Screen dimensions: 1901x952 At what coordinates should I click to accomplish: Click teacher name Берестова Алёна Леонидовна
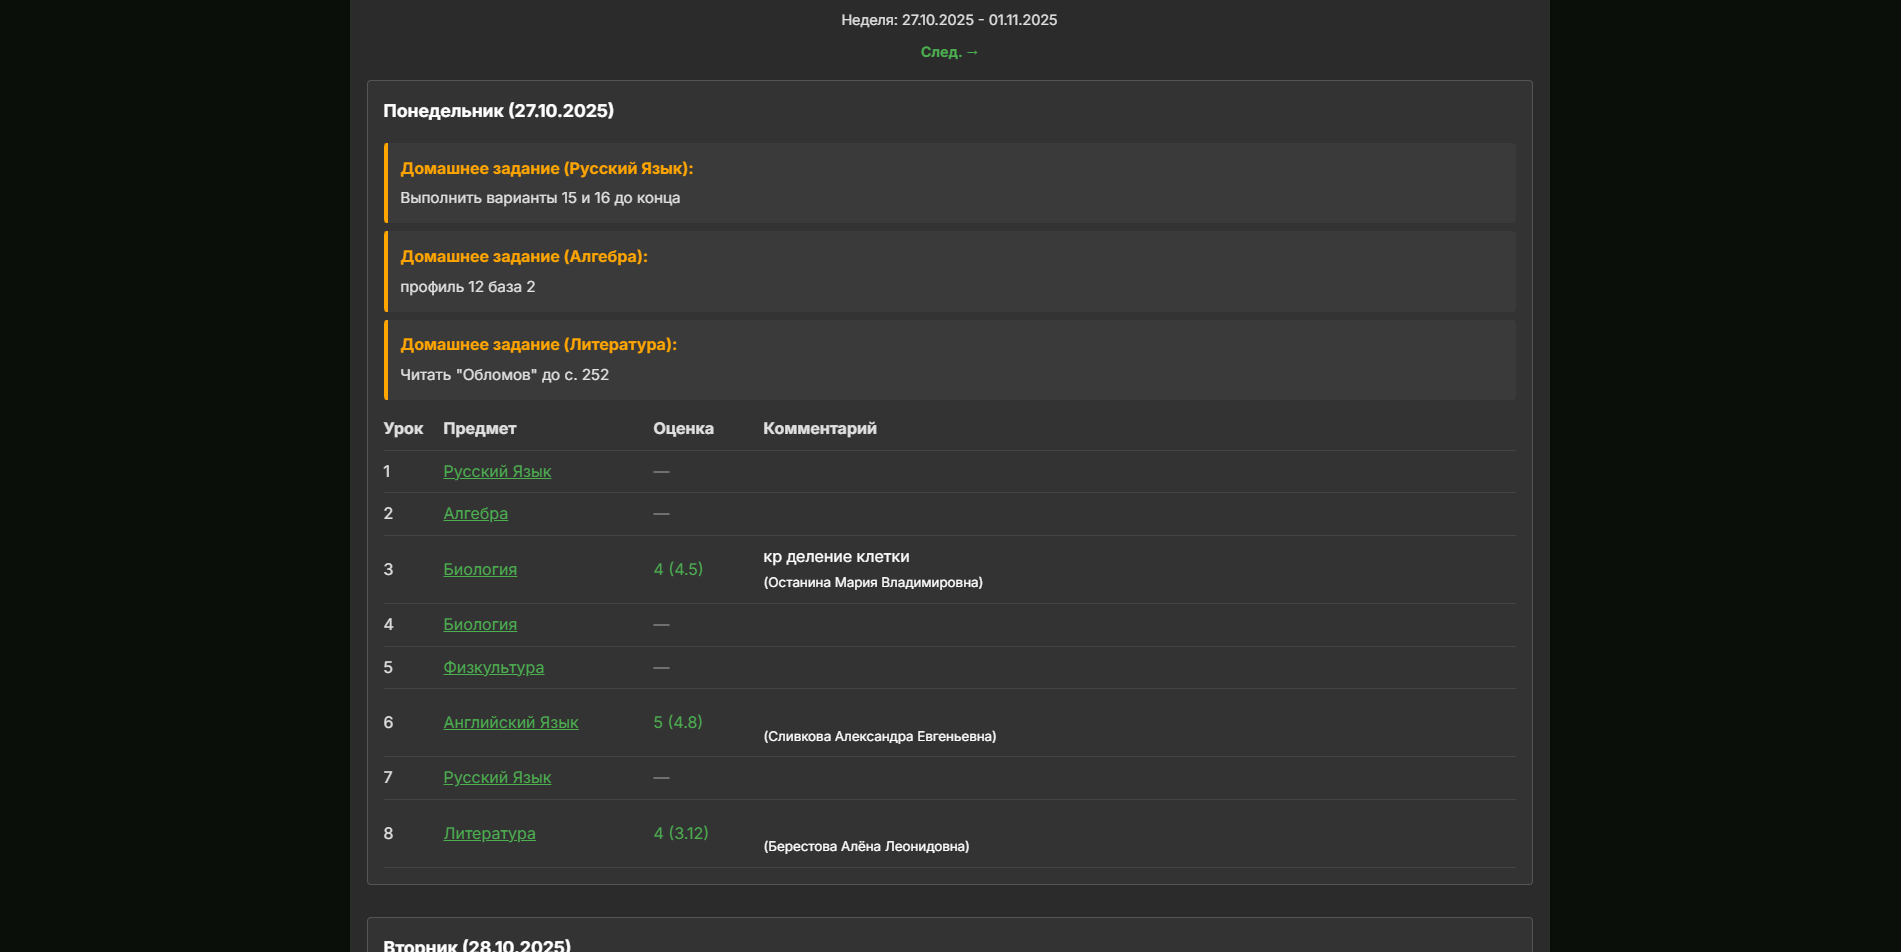[866, 846]
